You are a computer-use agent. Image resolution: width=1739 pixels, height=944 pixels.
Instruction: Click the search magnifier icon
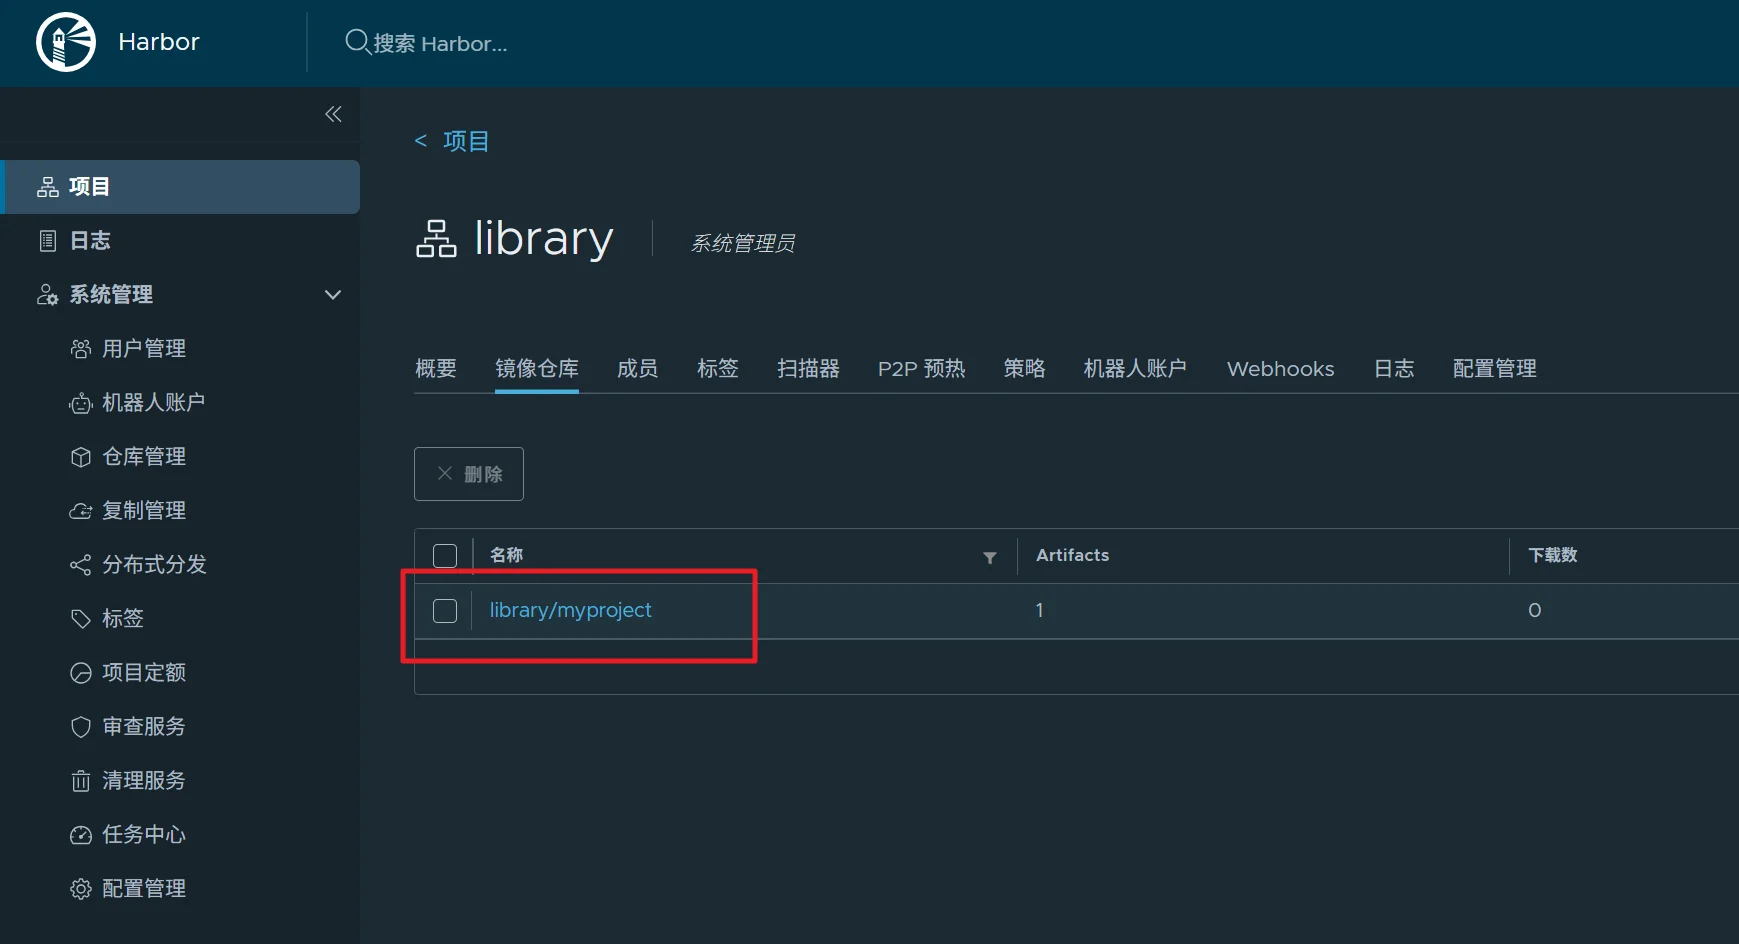357,42
